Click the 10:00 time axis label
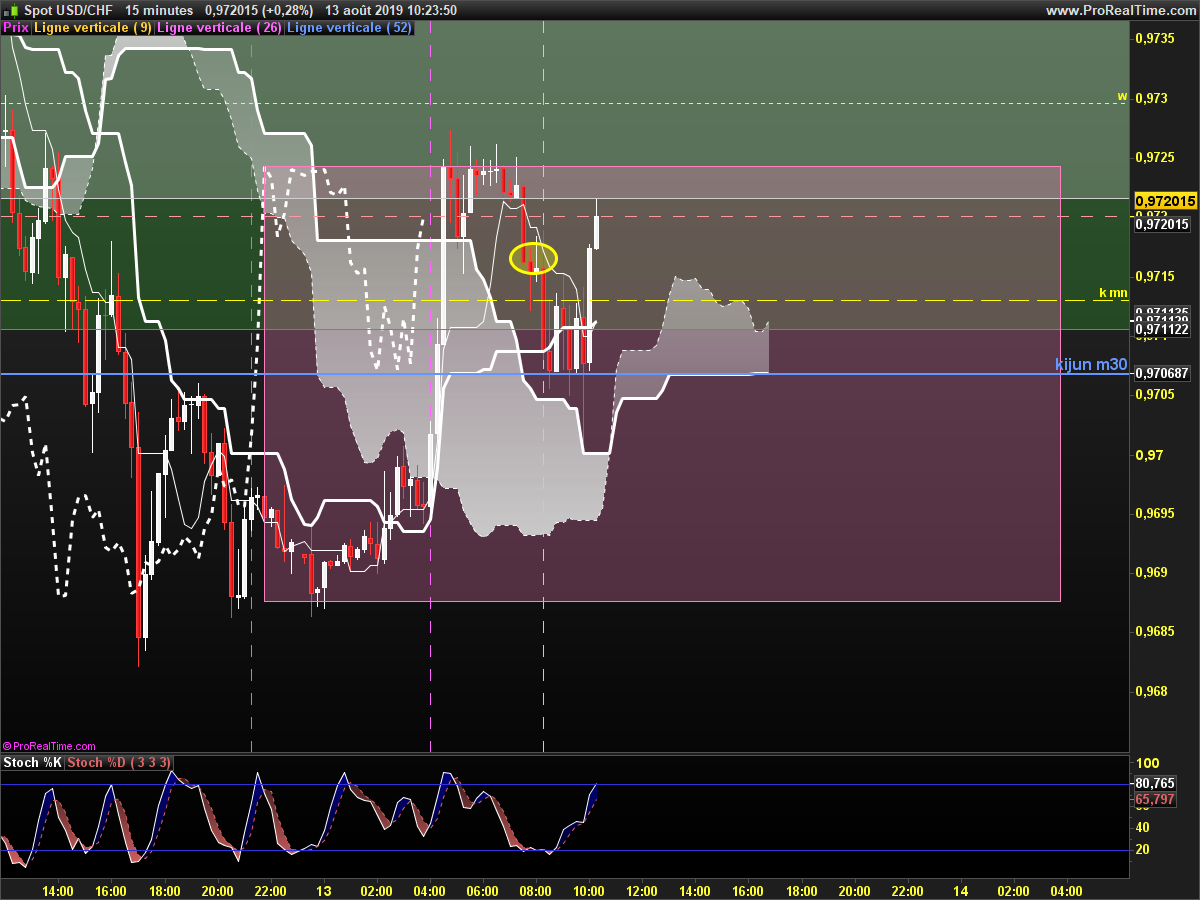Viewport: 1200px width, 900px height. tap(588, 891)
